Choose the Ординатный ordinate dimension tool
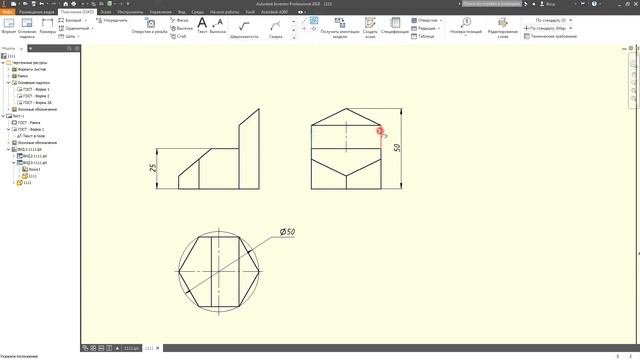640x360 pixels. pos(74,28)
